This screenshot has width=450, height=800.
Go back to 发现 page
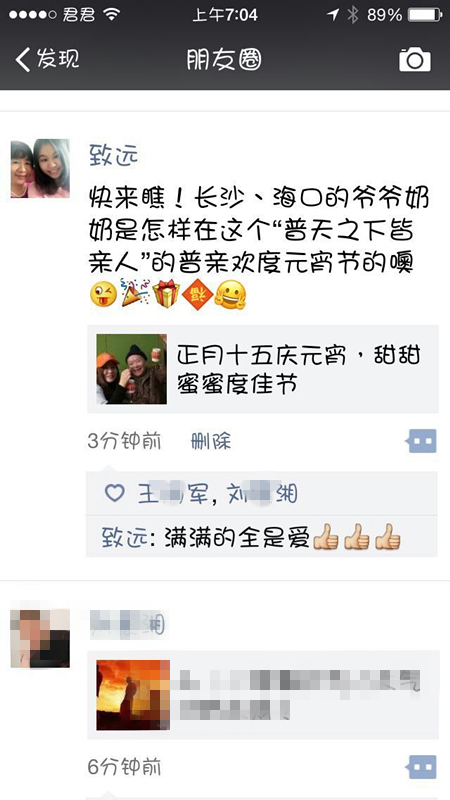(47, 59)
